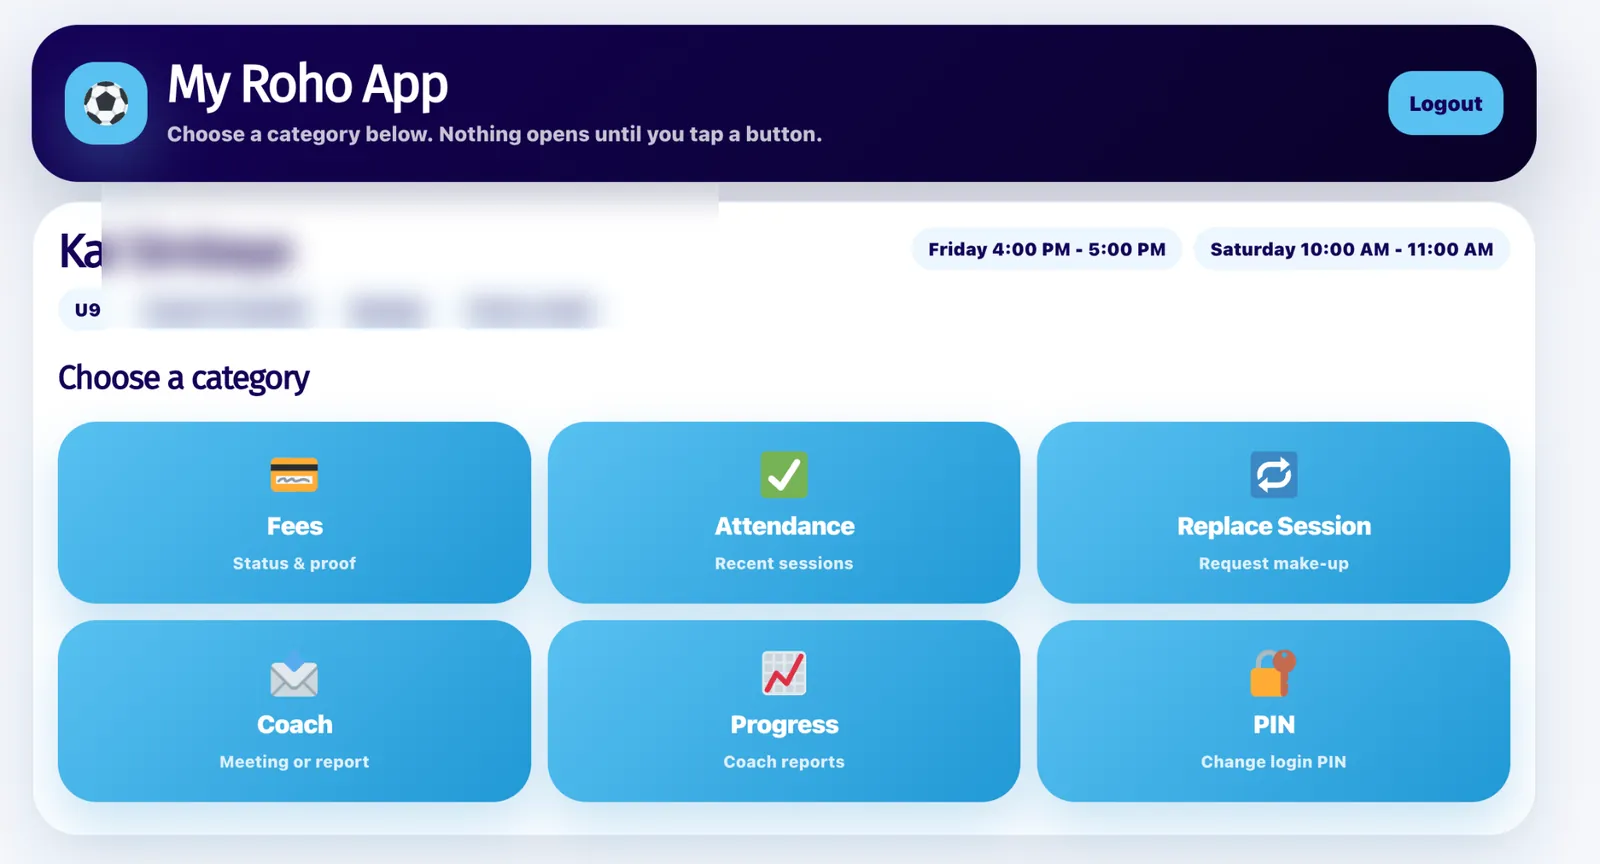Click the green checkmark Attendance icon

click(784, 475)
